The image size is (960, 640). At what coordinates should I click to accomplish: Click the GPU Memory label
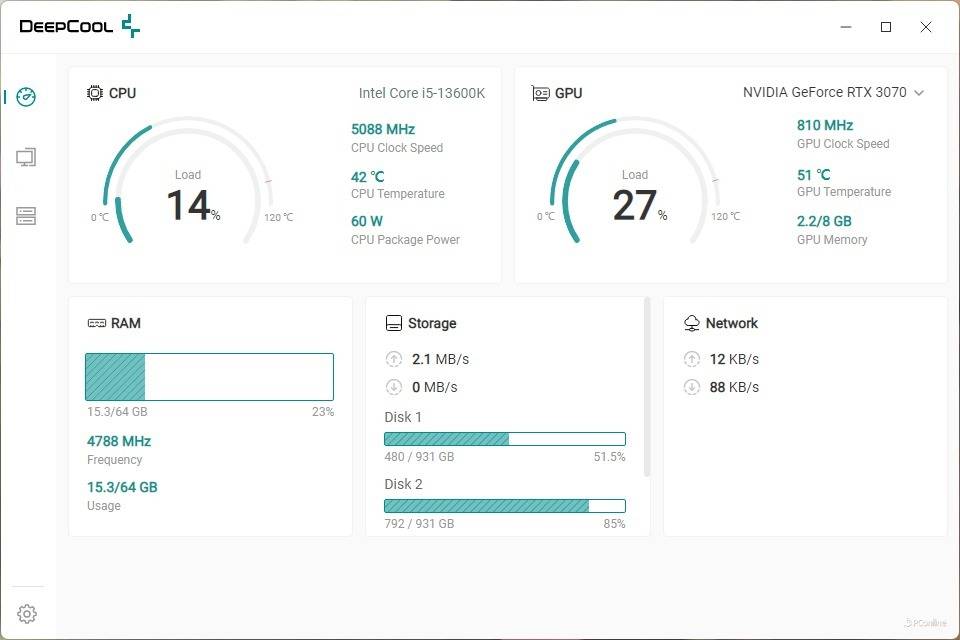[x=832, y=240]
